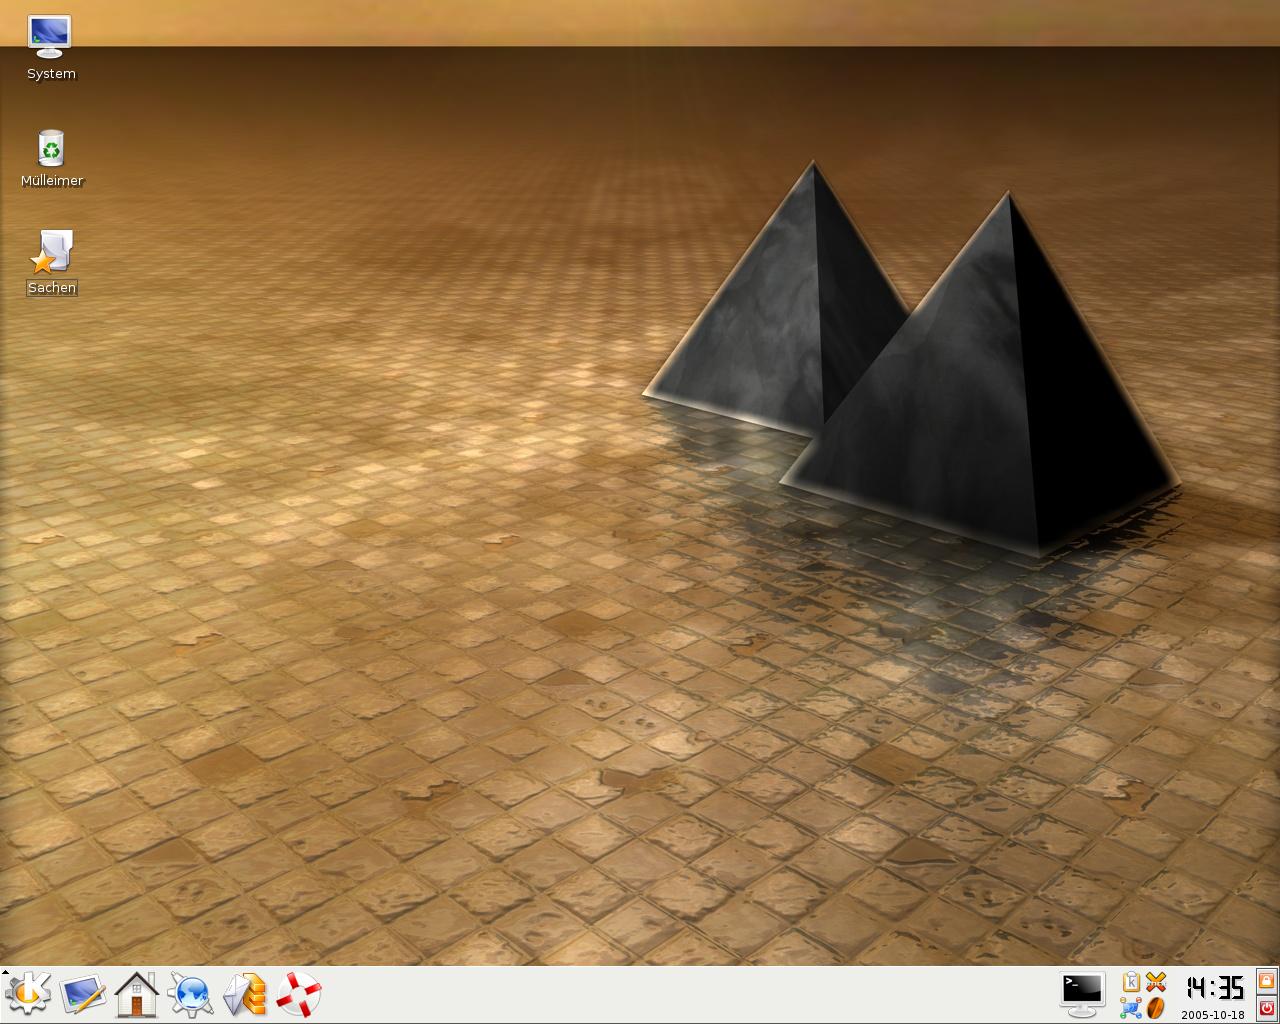Open the Klipper clipboard tray icon

coord(1131,982)
